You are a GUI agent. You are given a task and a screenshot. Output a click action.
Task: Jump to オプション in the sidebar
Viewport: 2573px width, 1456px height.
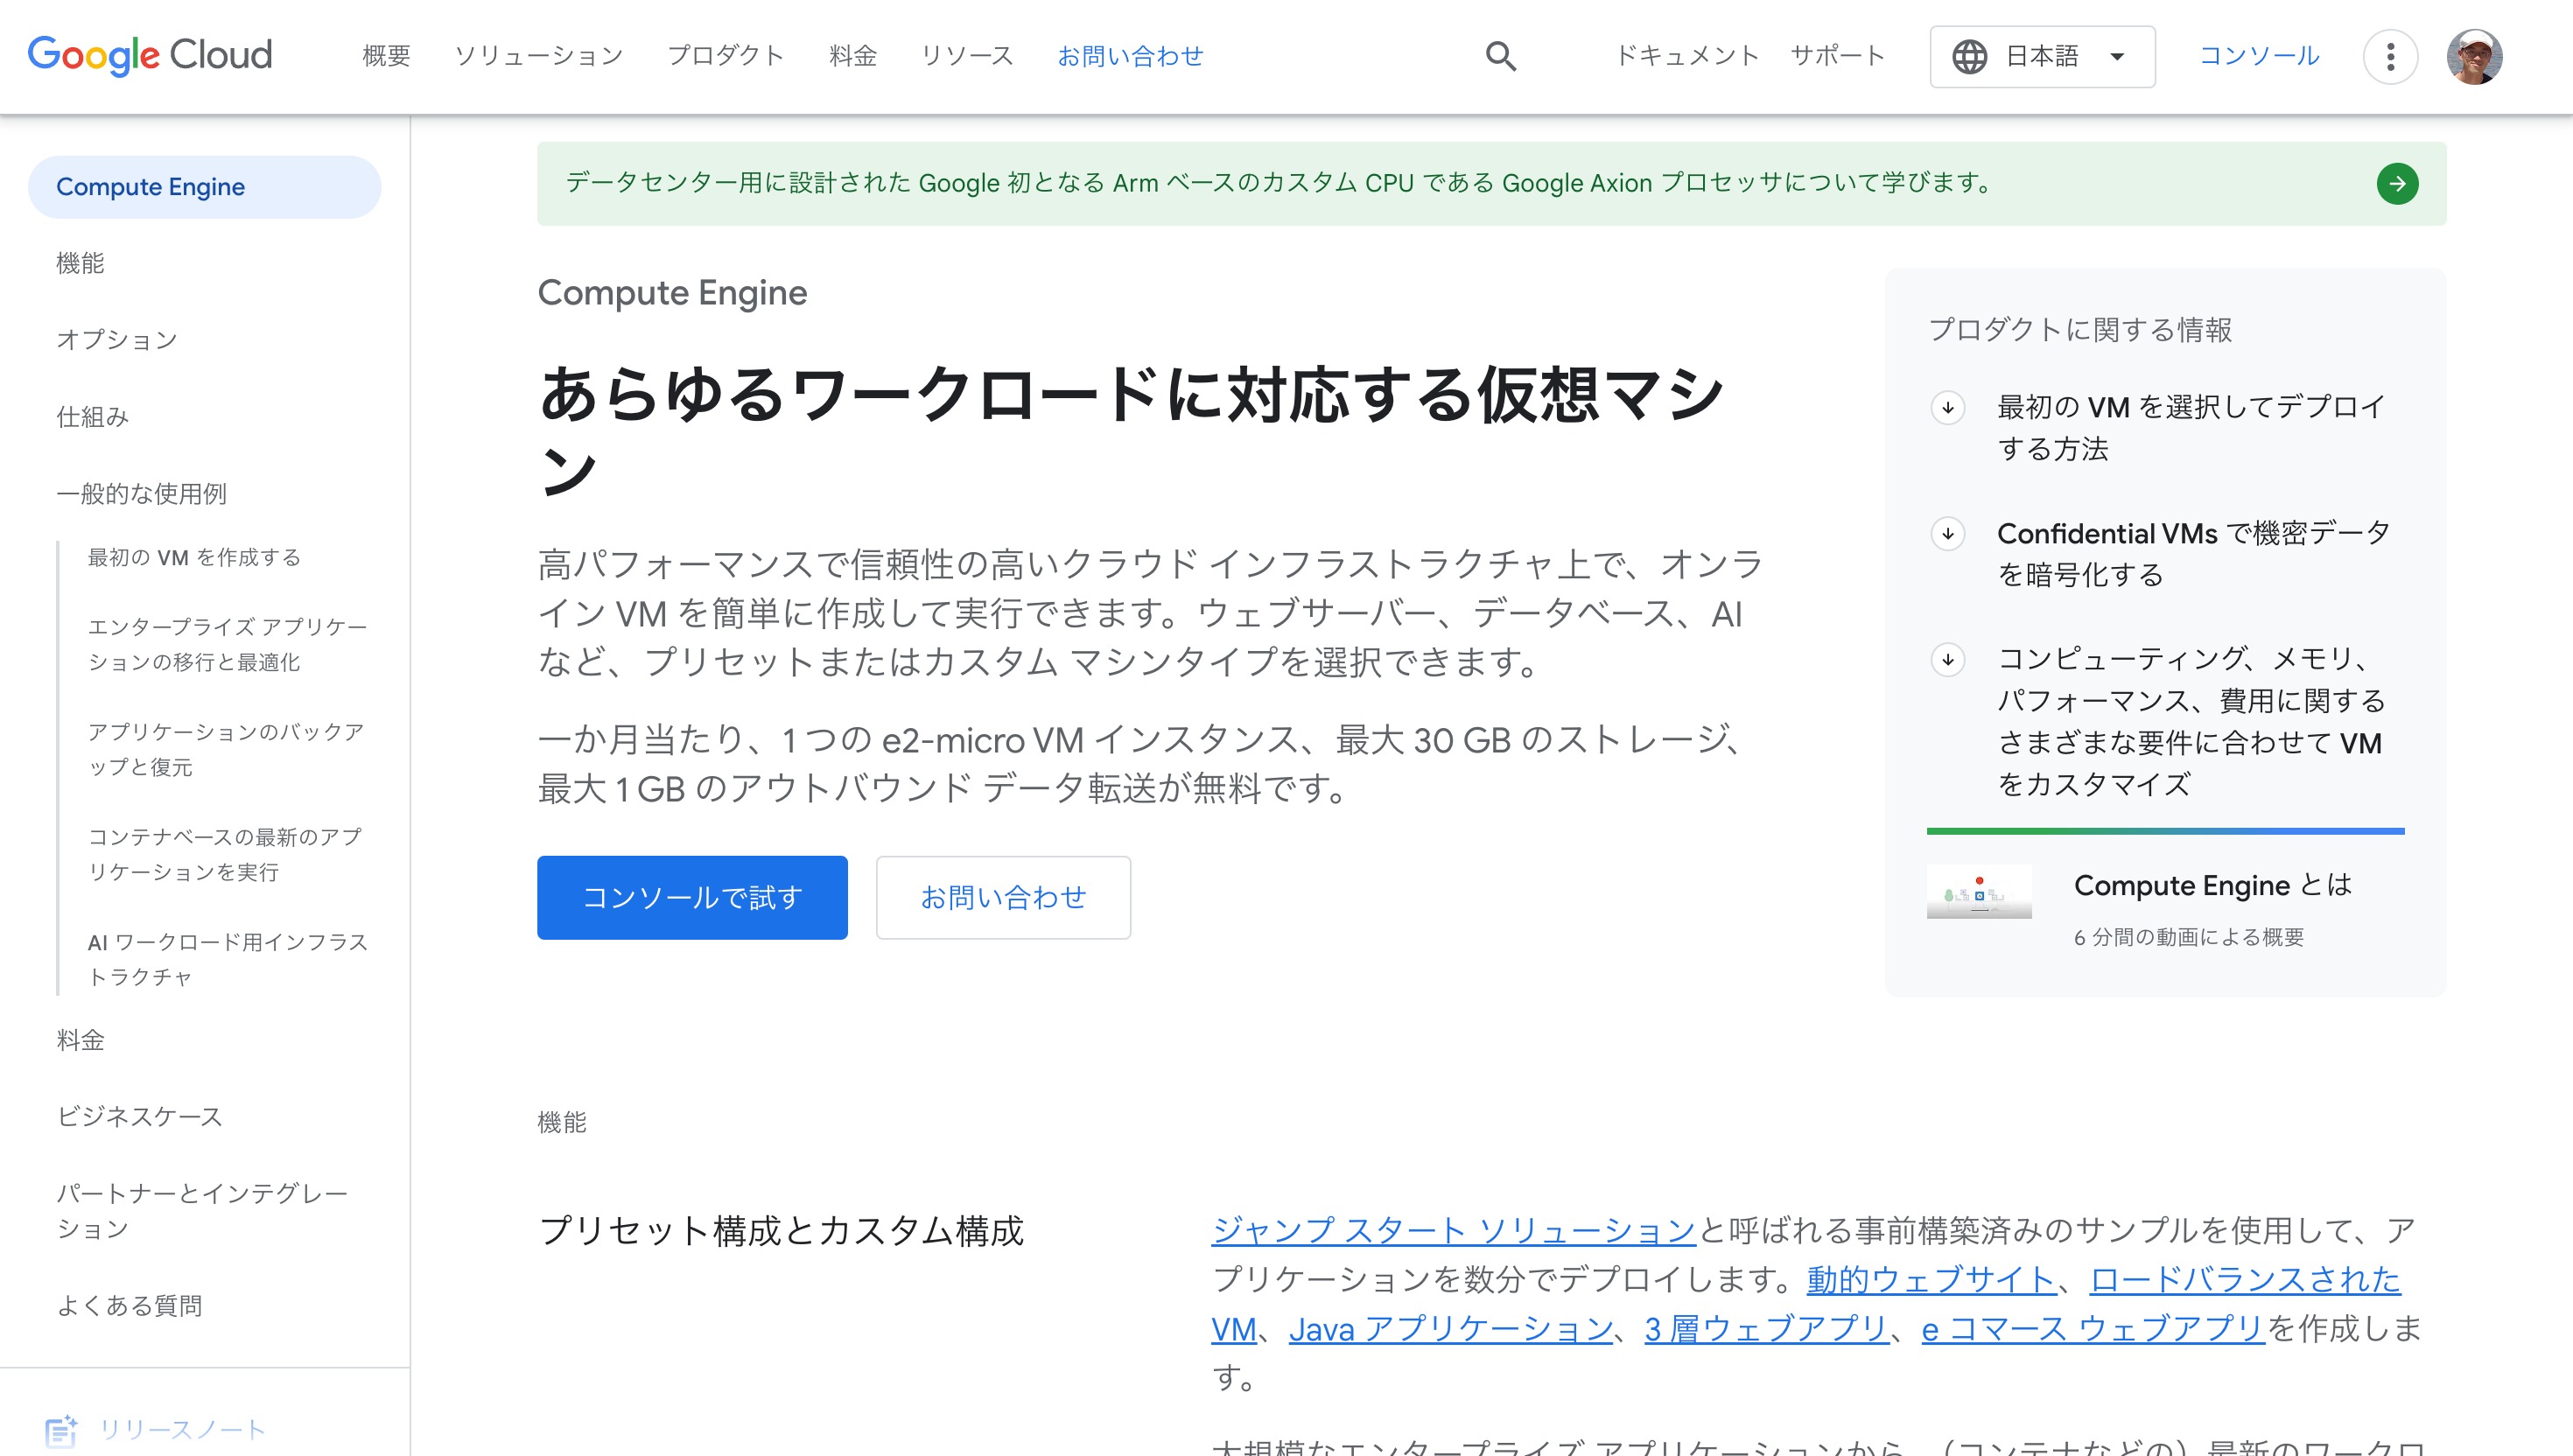coord(117,340)
